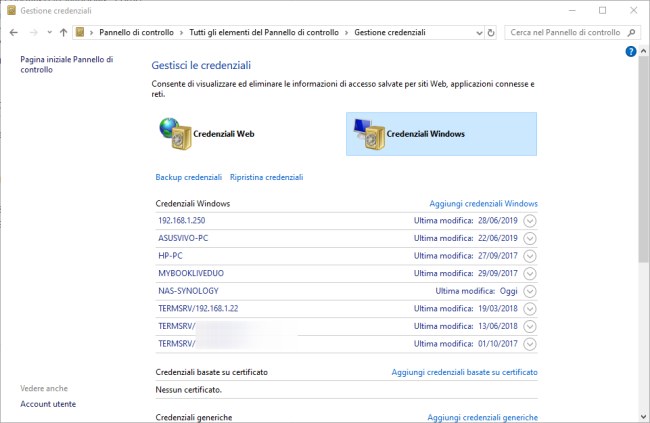The height and width of the screenshot is (423, 650).
Task: Expand the NAS-SYNOLOGY credential chevron
Action: [x=530, y=291]
